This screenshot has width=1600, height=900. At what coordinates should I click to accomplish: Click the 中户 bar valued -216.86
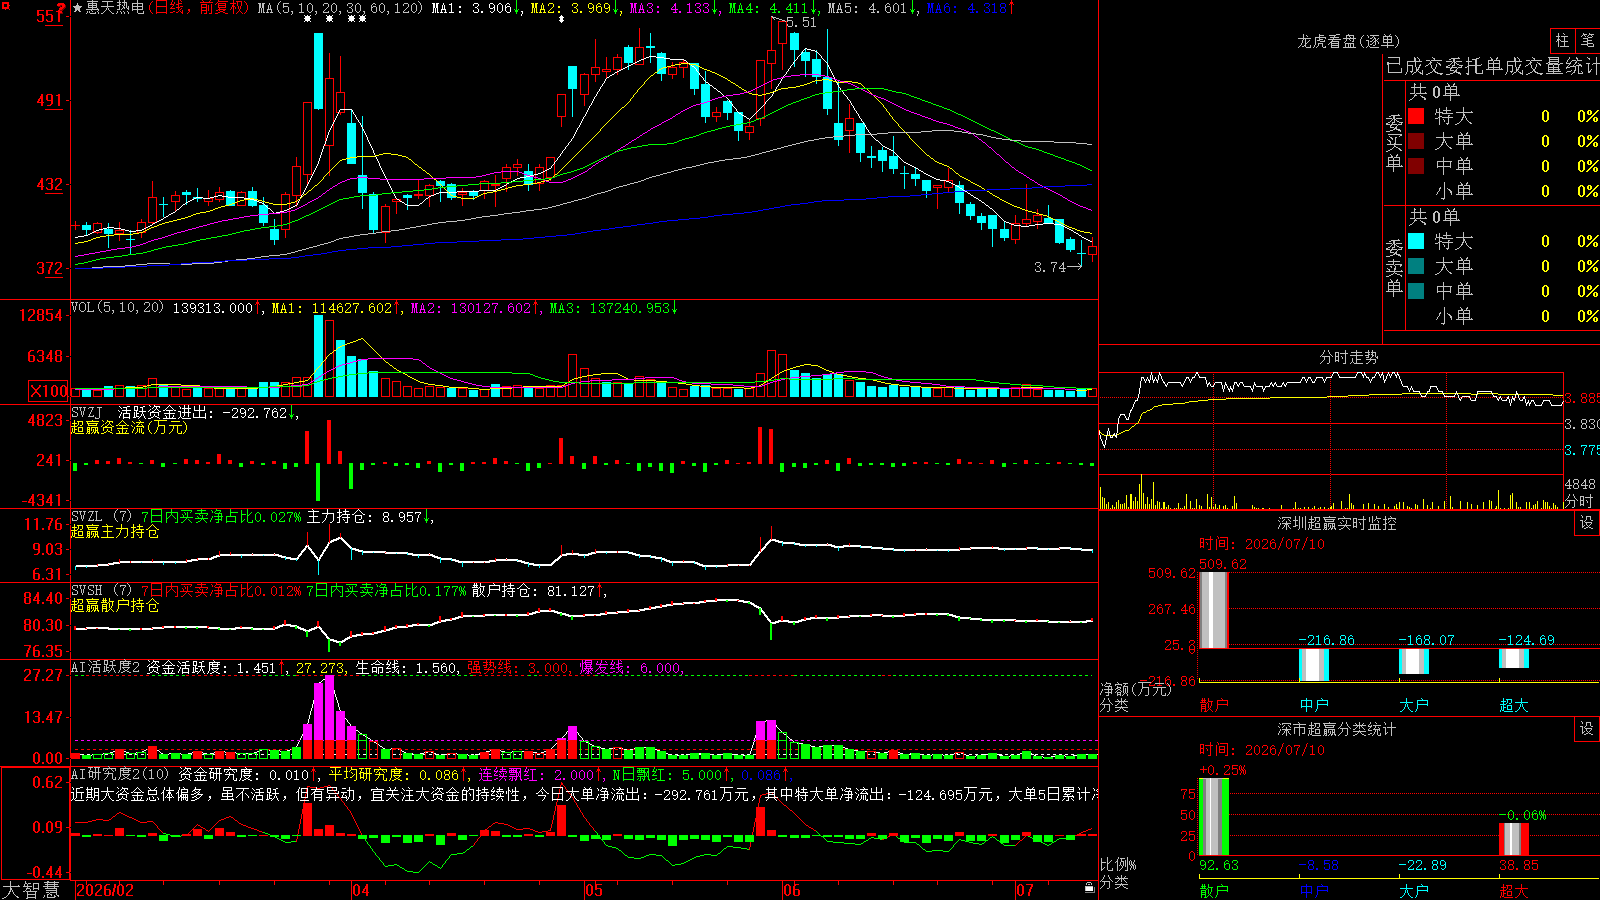(1314, 664)
